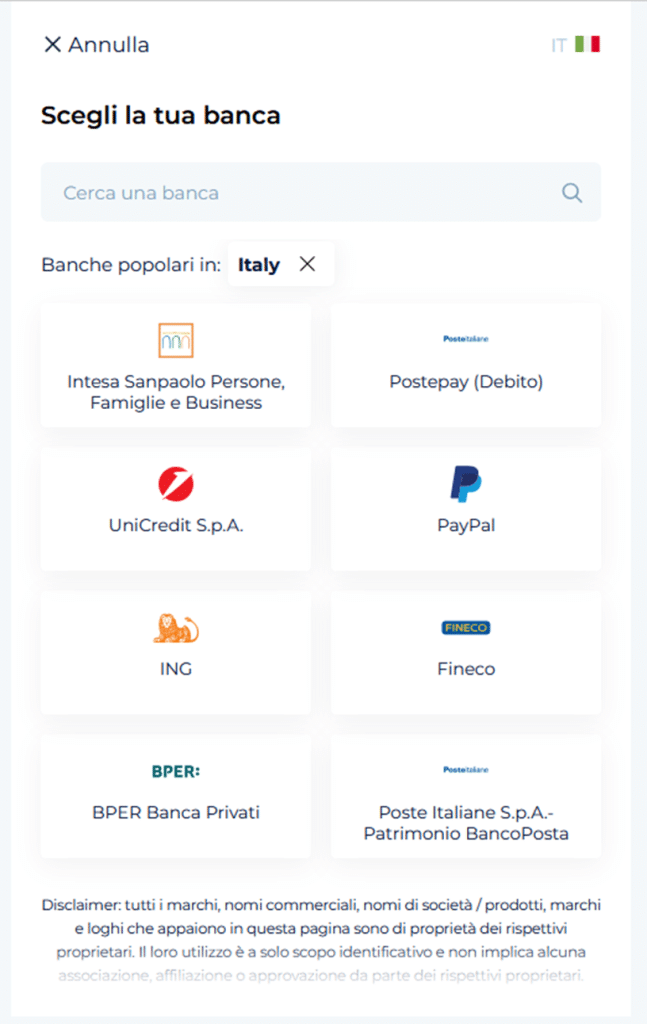Click the Italian flag icon
The image size is (647, 1024).
(x=588, y=44)
